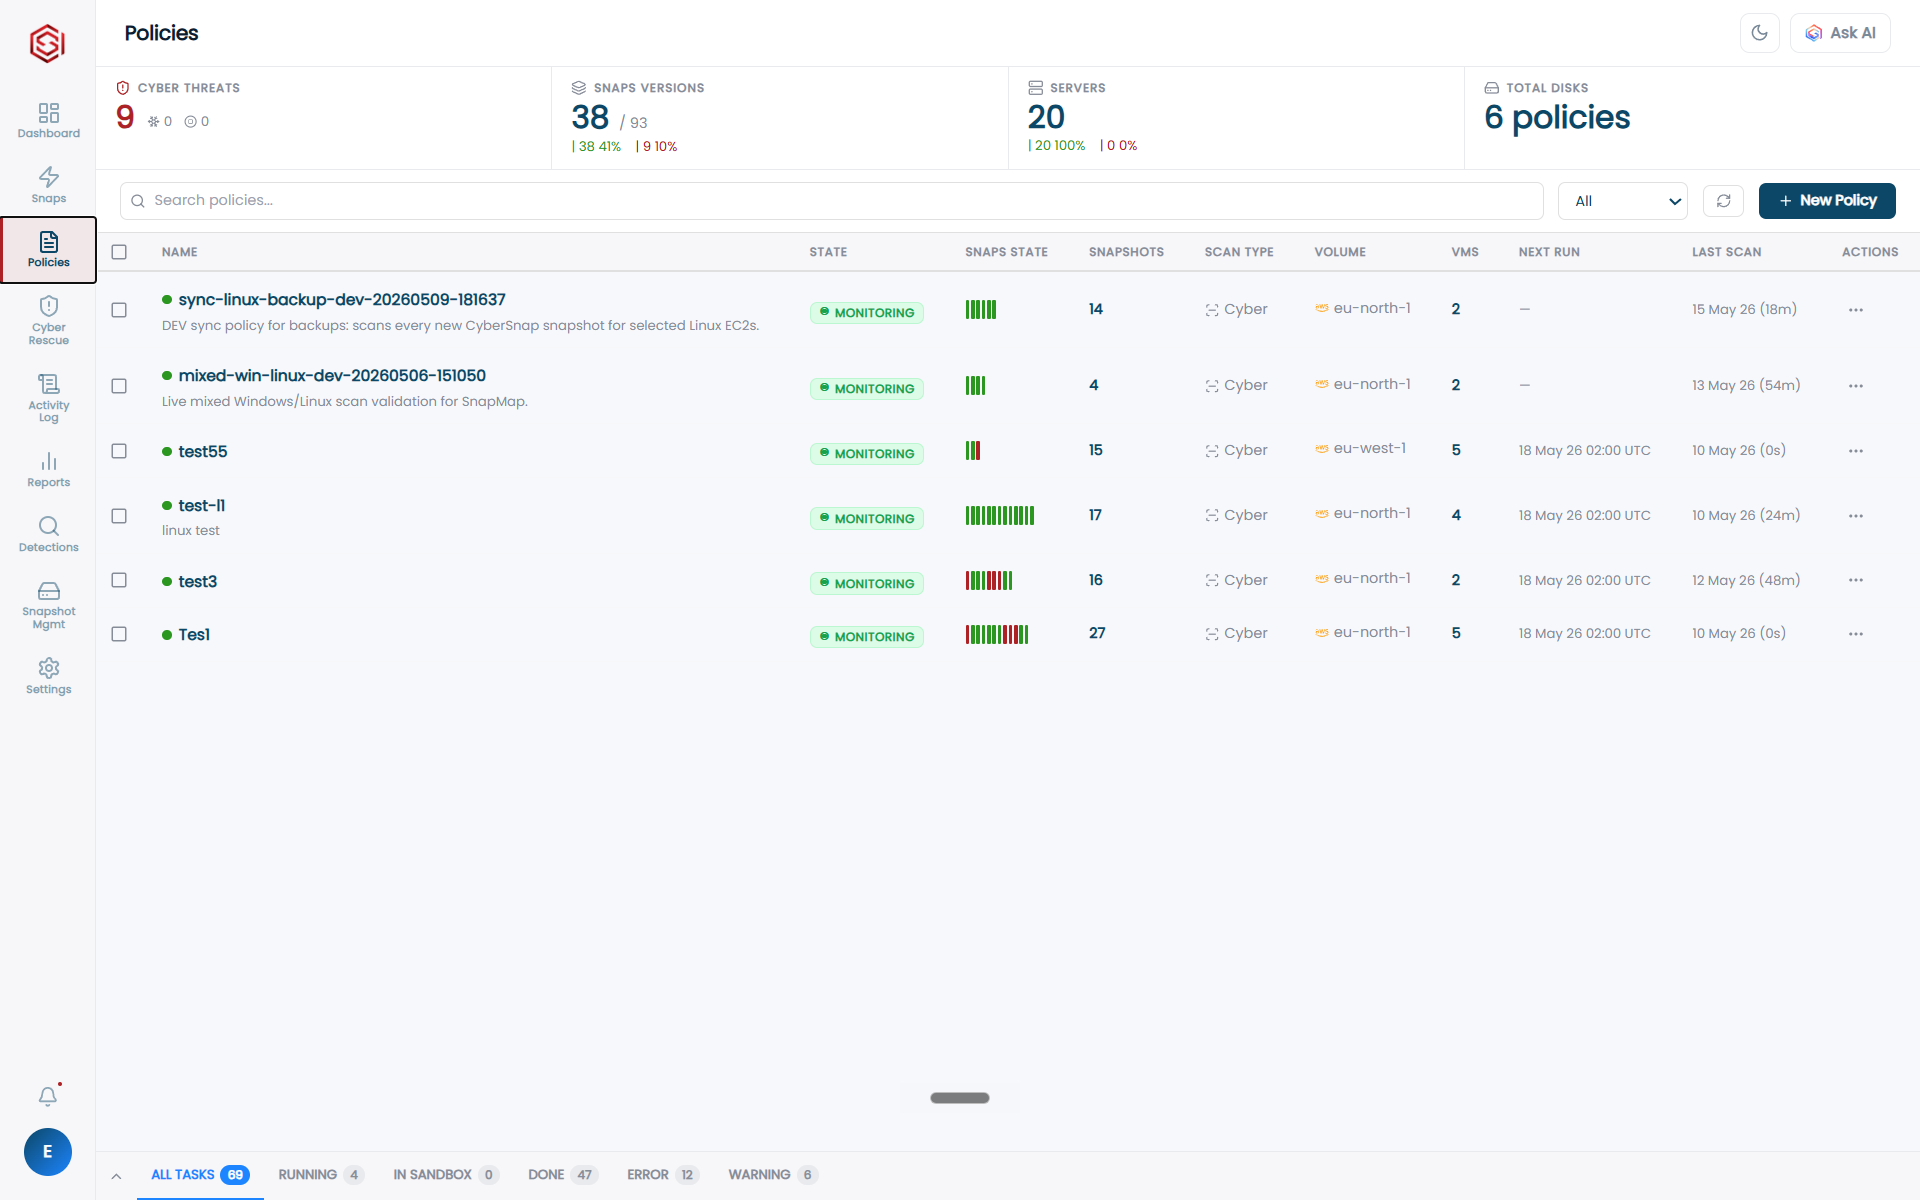Viewport: 1920px width, 1200px height.
Task: Click the Servers stat icon
Action: click(x=1035, y=88)
